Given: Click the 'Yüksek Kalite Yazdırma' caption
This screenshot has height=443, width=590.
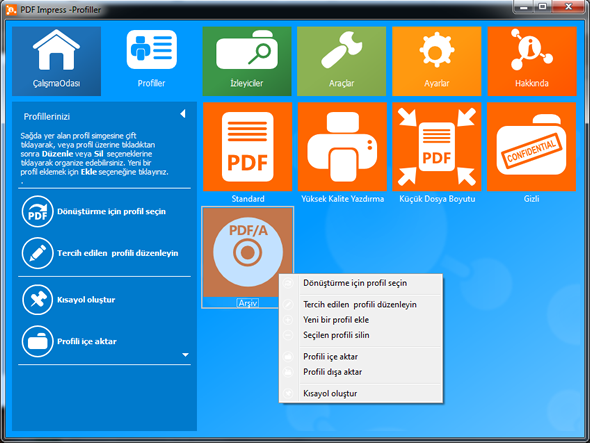Looking at the screenshot, I should point(342,199).
